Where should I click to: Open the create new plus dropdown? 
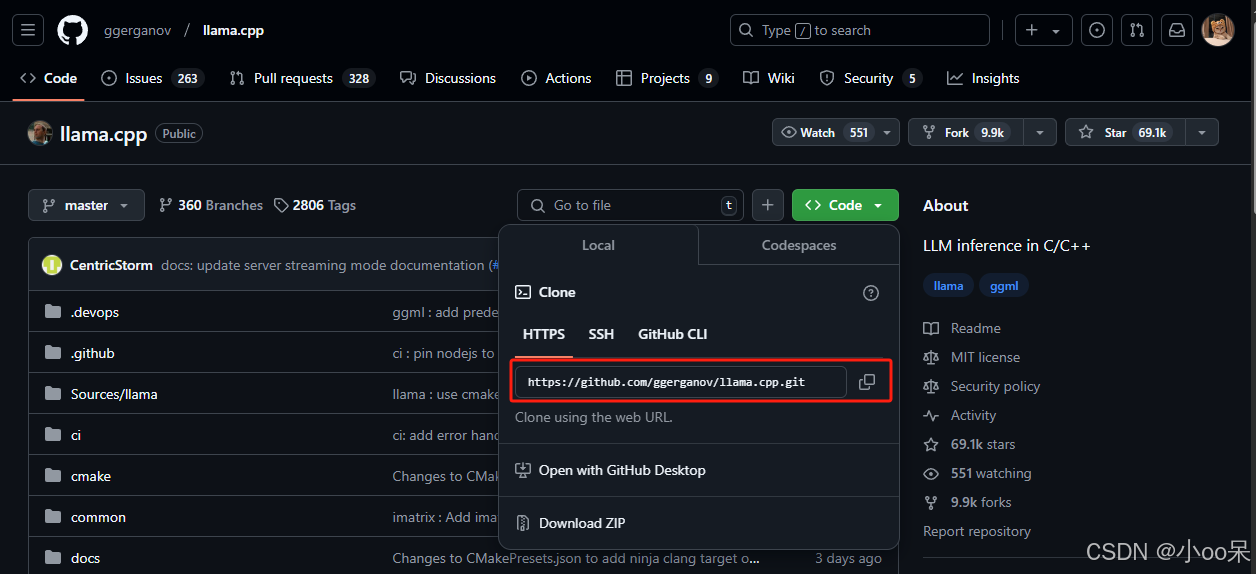pos(1044,30)
